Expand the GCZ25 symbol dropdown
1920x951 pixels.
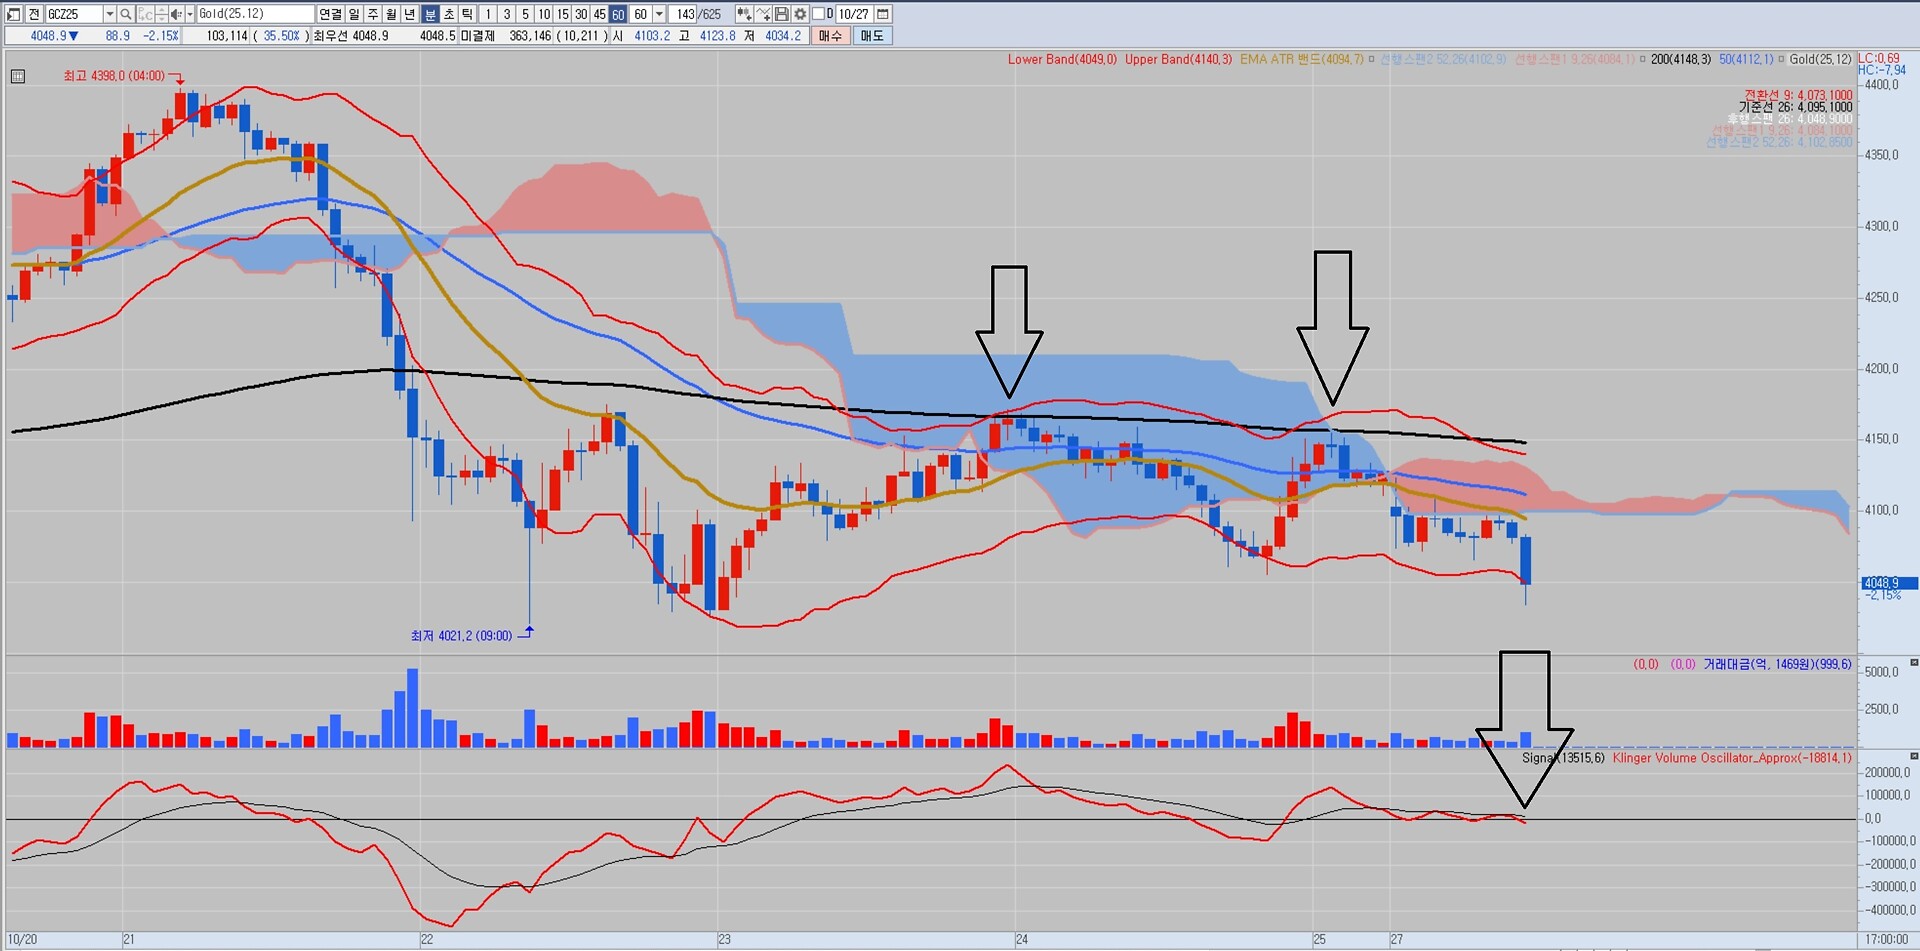[110, 14]
